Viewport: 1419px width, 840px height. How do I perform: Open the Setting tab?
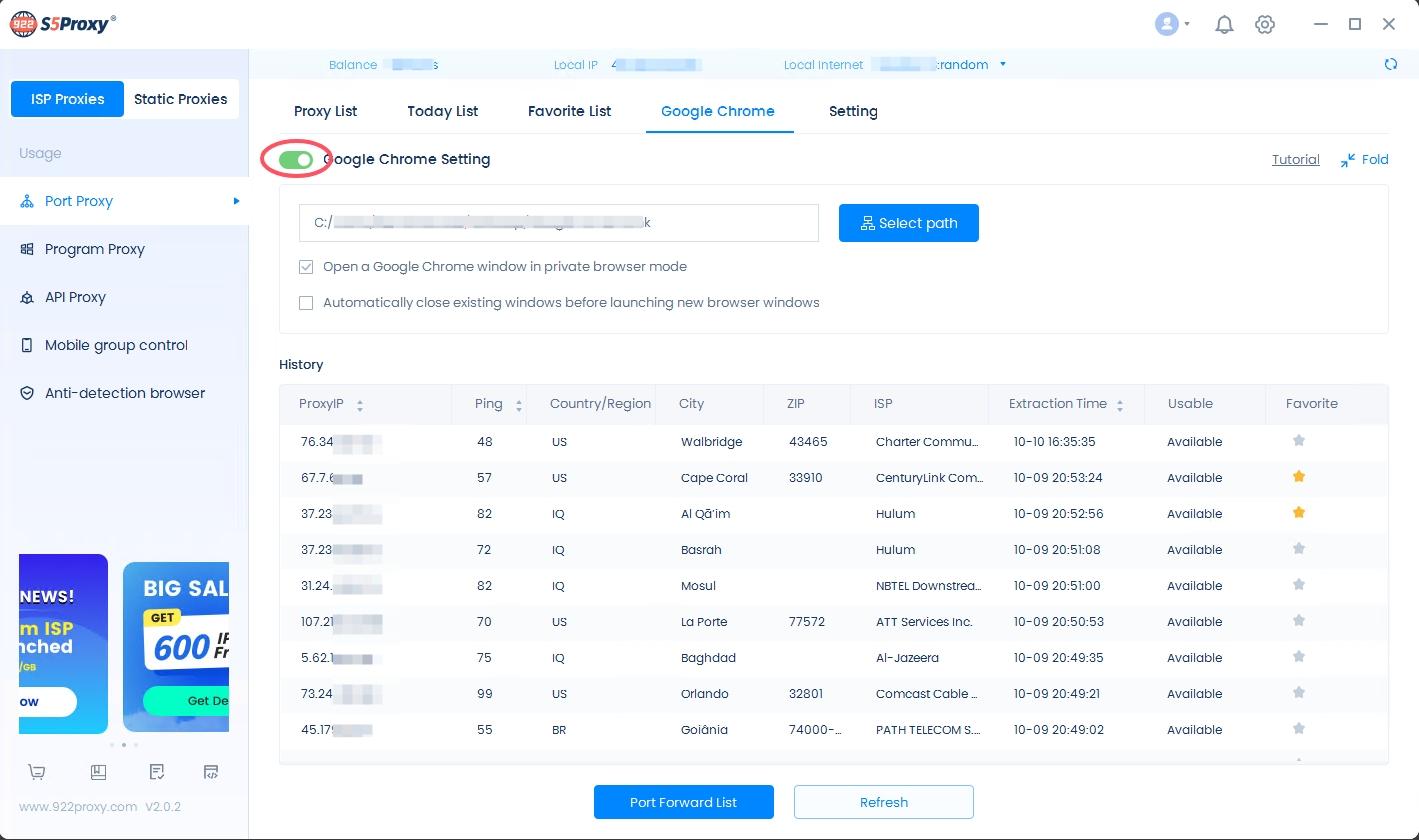pos(852,111)
